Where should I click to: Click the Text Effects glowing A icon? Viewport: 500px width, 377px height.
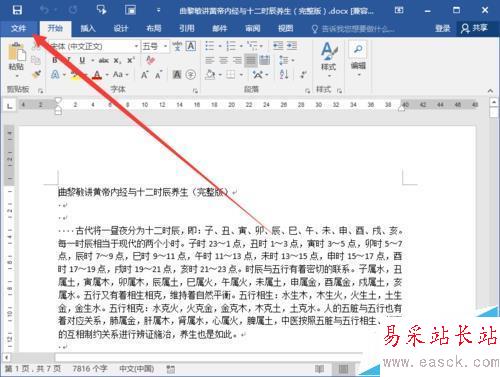[x=55, y=75]
